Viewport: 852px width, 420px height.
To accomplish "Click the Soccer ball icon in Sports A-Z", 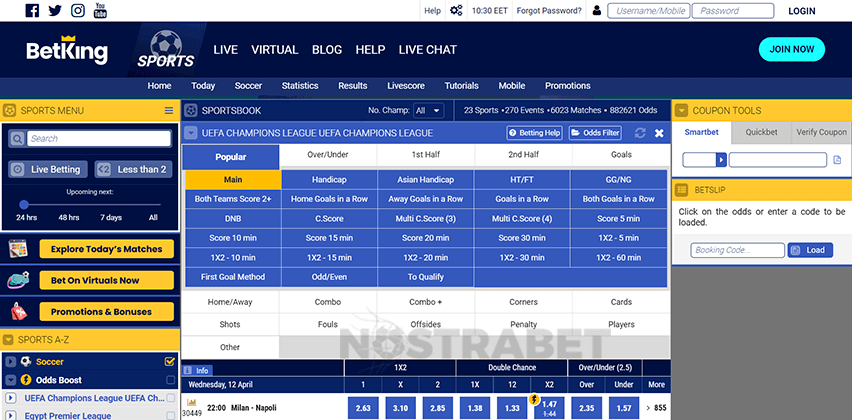I will (x=26, y=361).
